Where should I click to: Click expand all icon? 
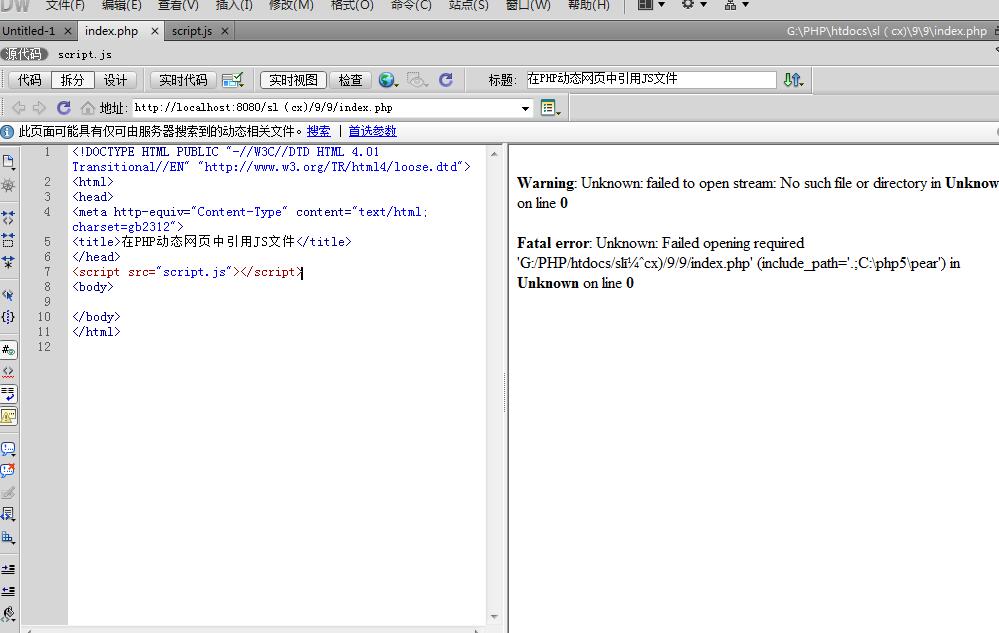(8, 262)
